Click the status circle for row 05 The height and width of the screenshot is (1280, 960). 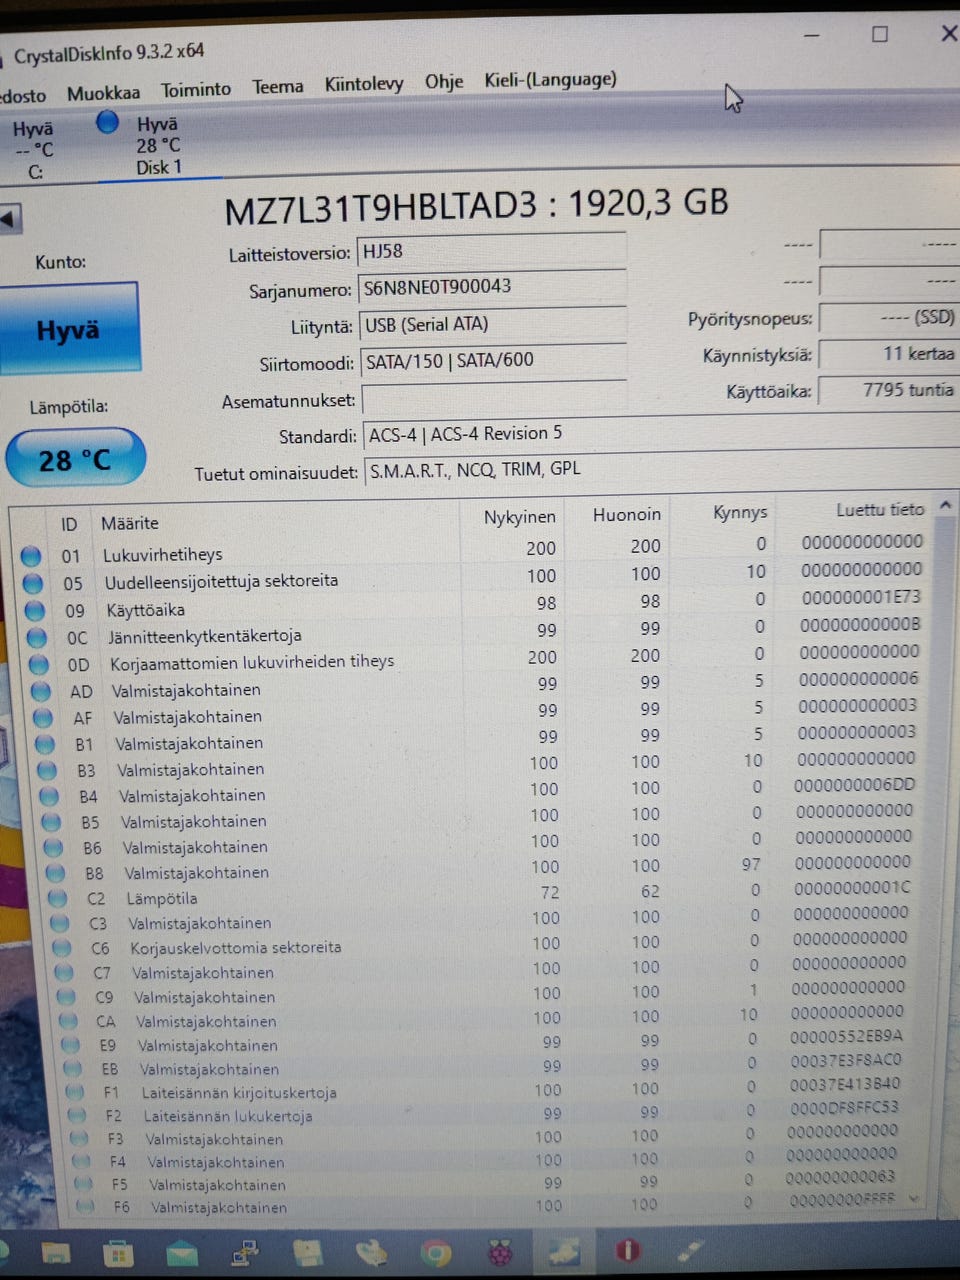[x=33, y=583]
